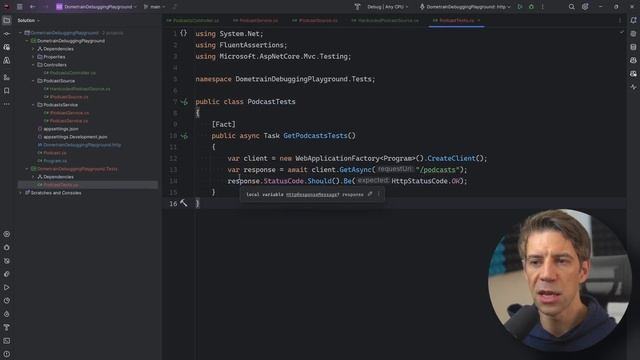Open Search Everywhere magnifier

click(x=571, y=7)
